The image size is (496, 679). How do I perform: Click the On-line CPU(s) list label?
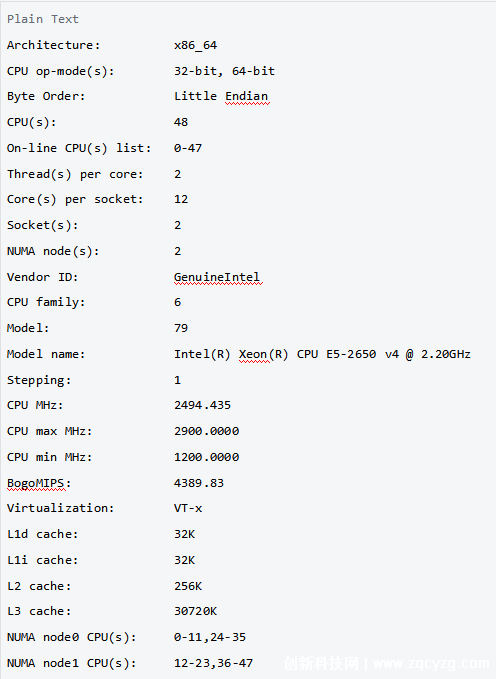pyautogui.click(x=79, y=148)
